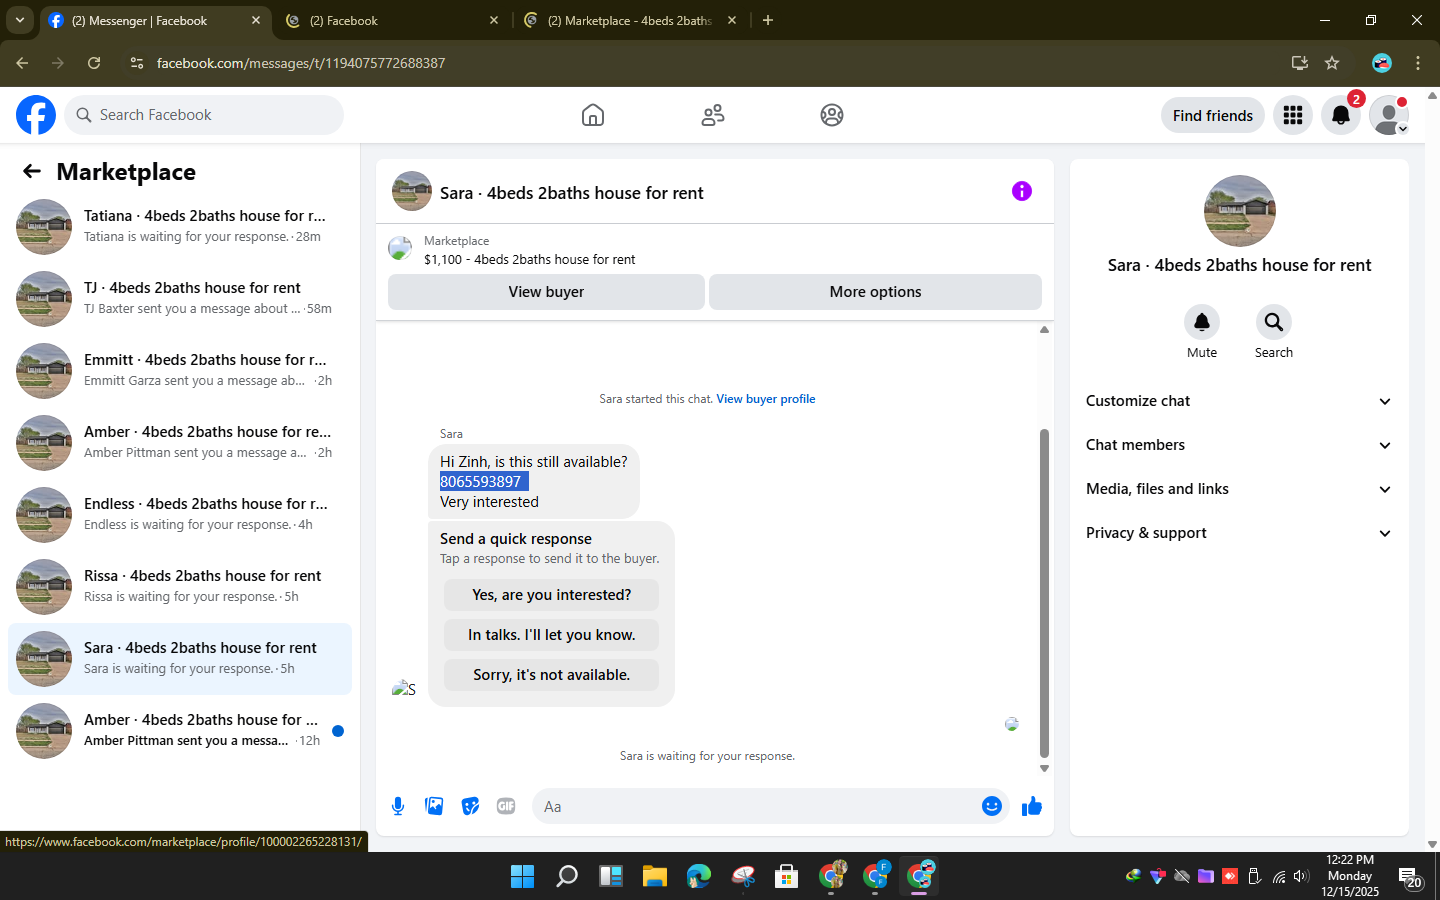The width and height of the screenshot is (1440, 900).
Task: Open Windows taskbar search
Action: tap(567, 877)
